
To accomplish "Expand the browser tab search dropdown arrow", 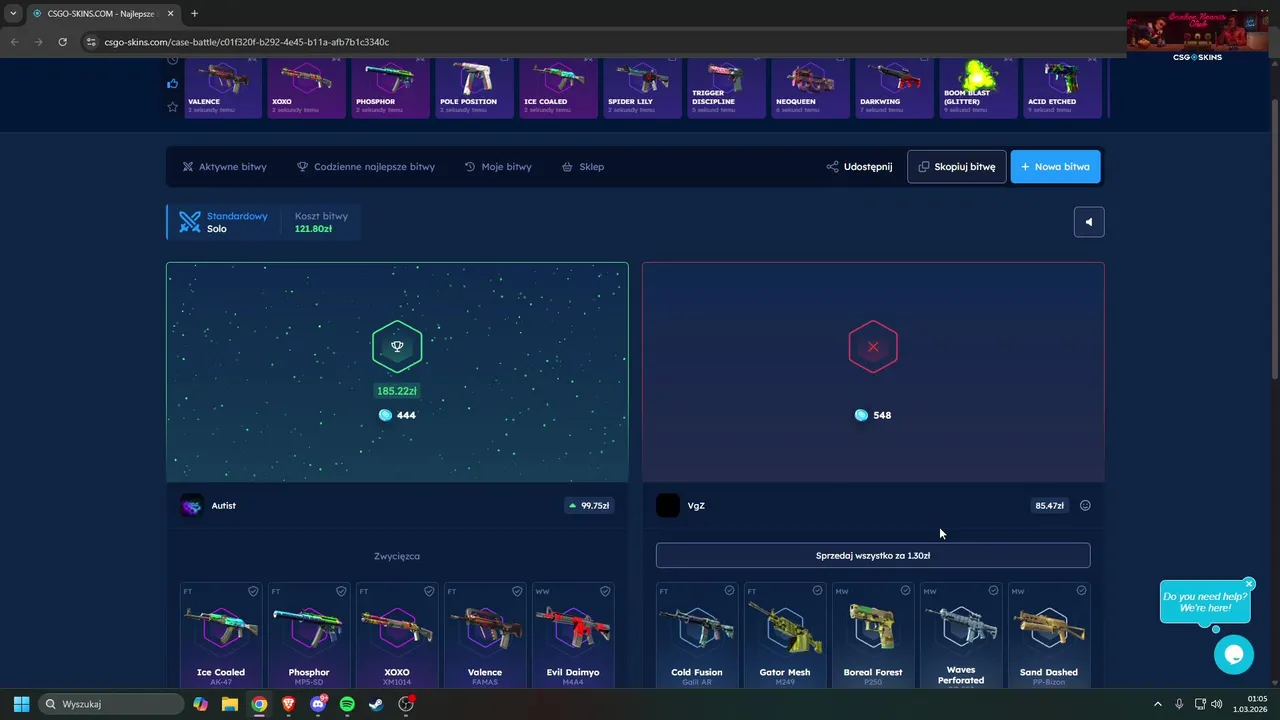I will pos(12,14).
